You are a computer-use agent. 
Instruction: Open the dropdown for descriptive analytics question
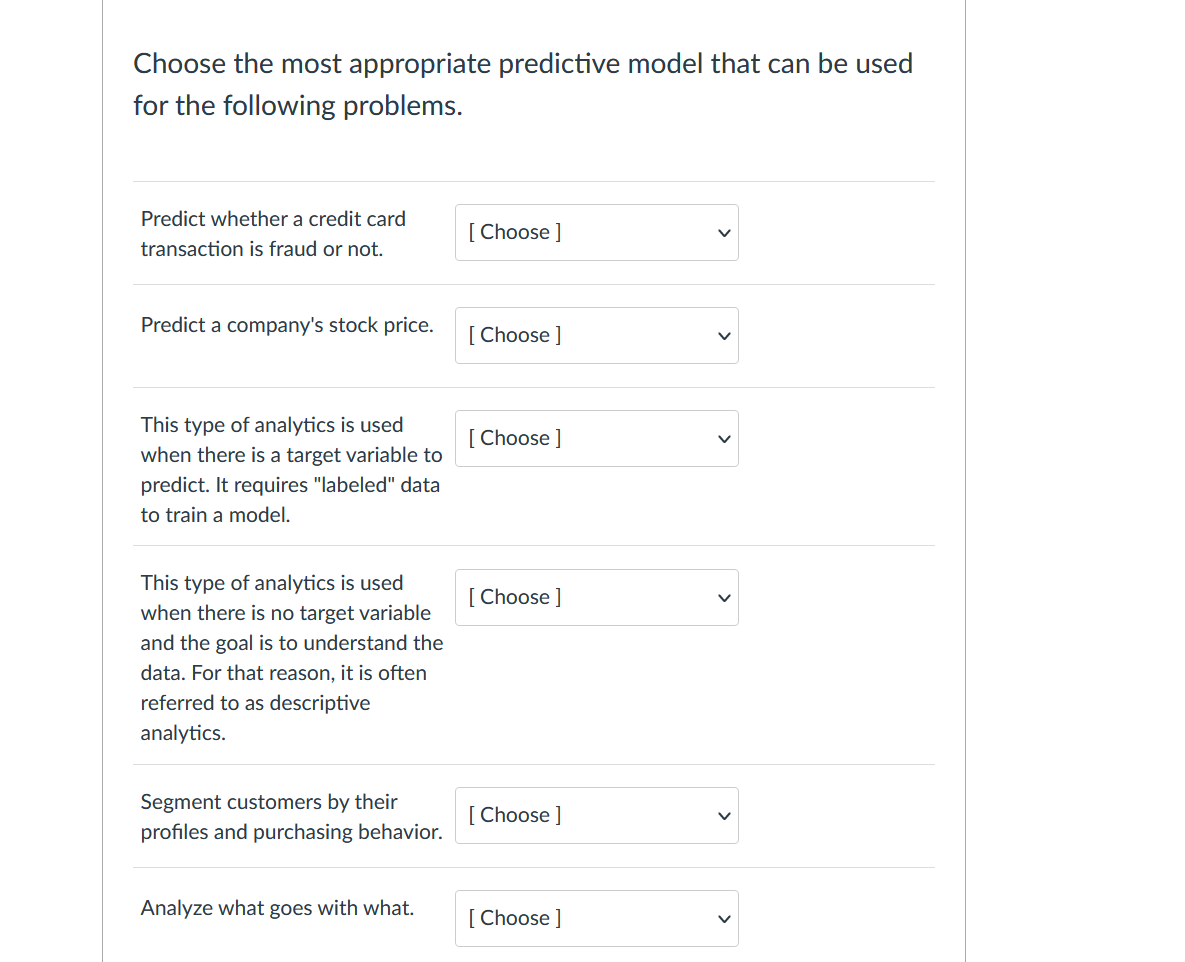coord(596,597)
